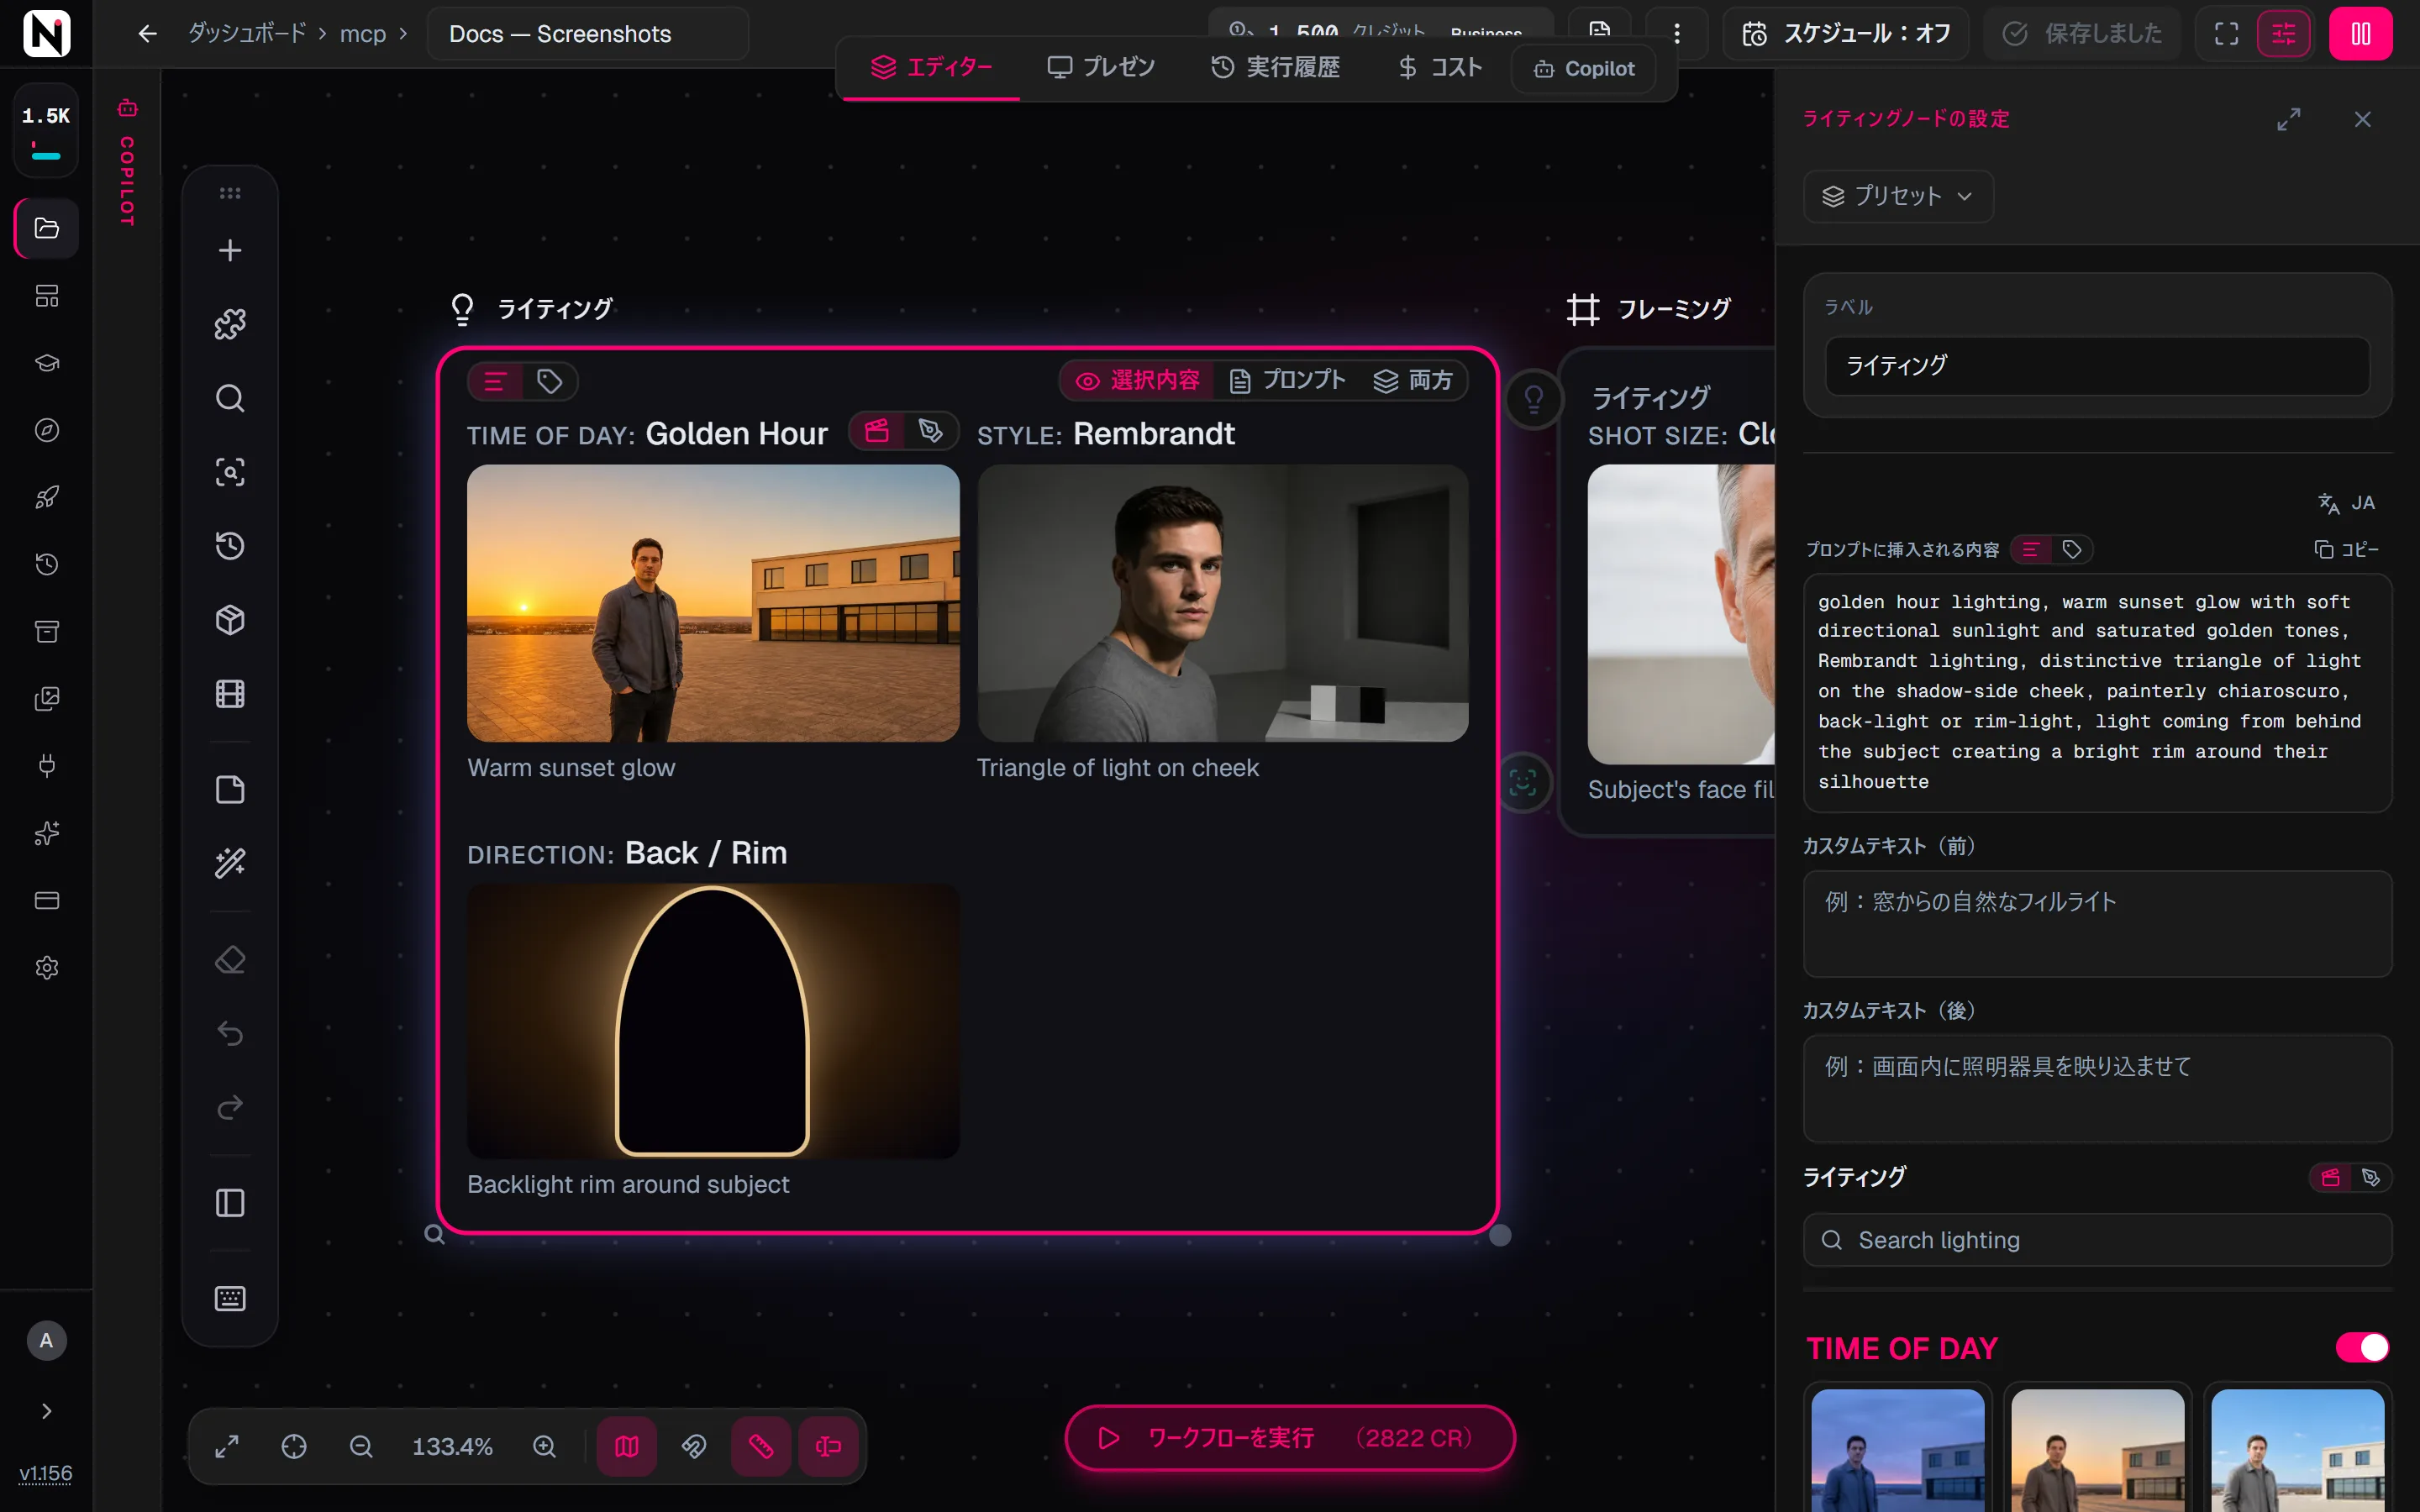2420x1512 pixels.
Task: Select the 両方 view option
Action: pos(1413,380)
